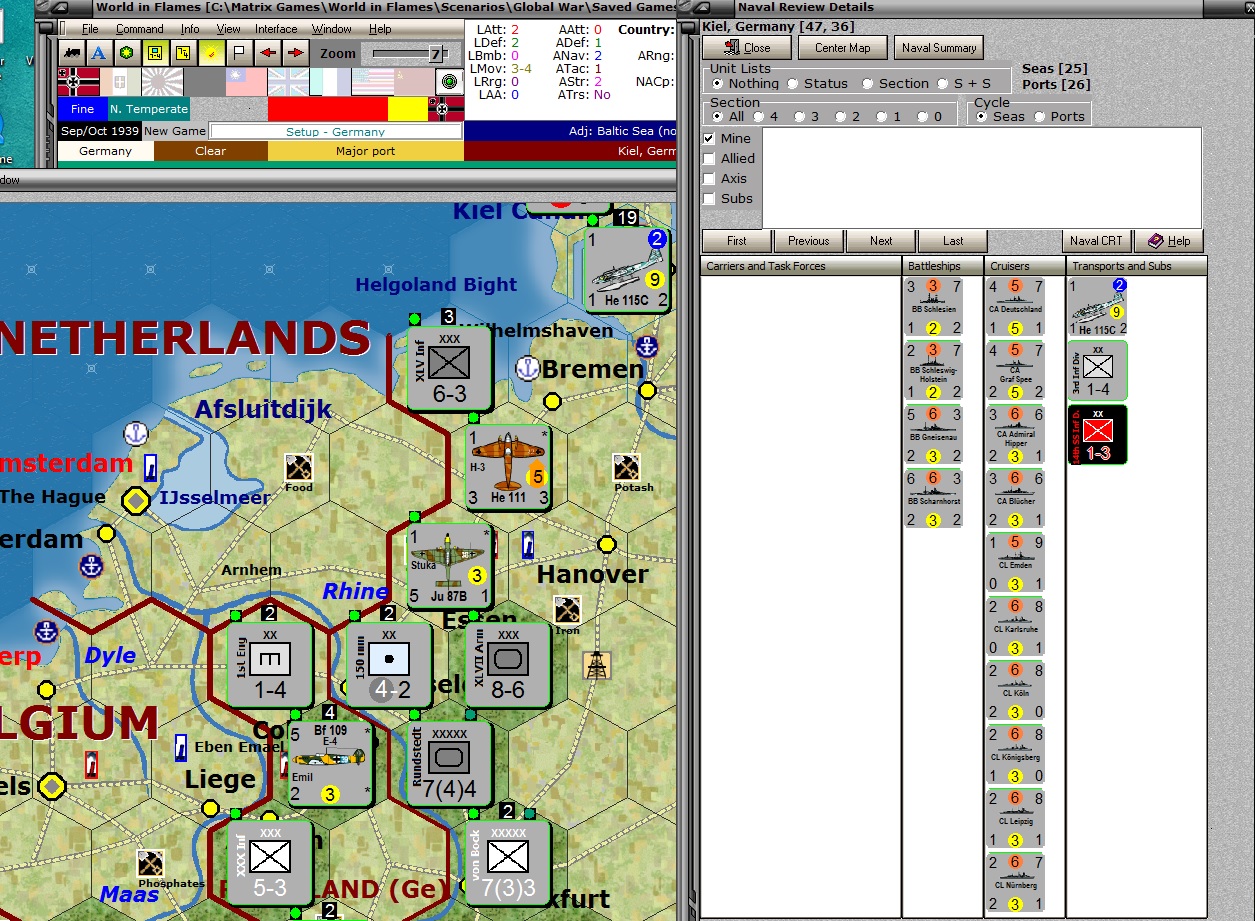Click the Naval CRT button
Screen dimensions: 1255x921
(x=1096, y=241)
